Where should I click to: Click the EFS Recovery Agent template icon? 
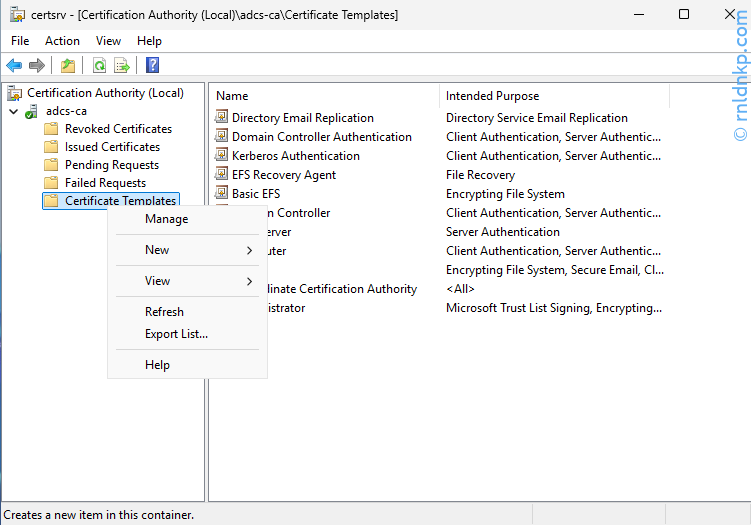[222, 175]
